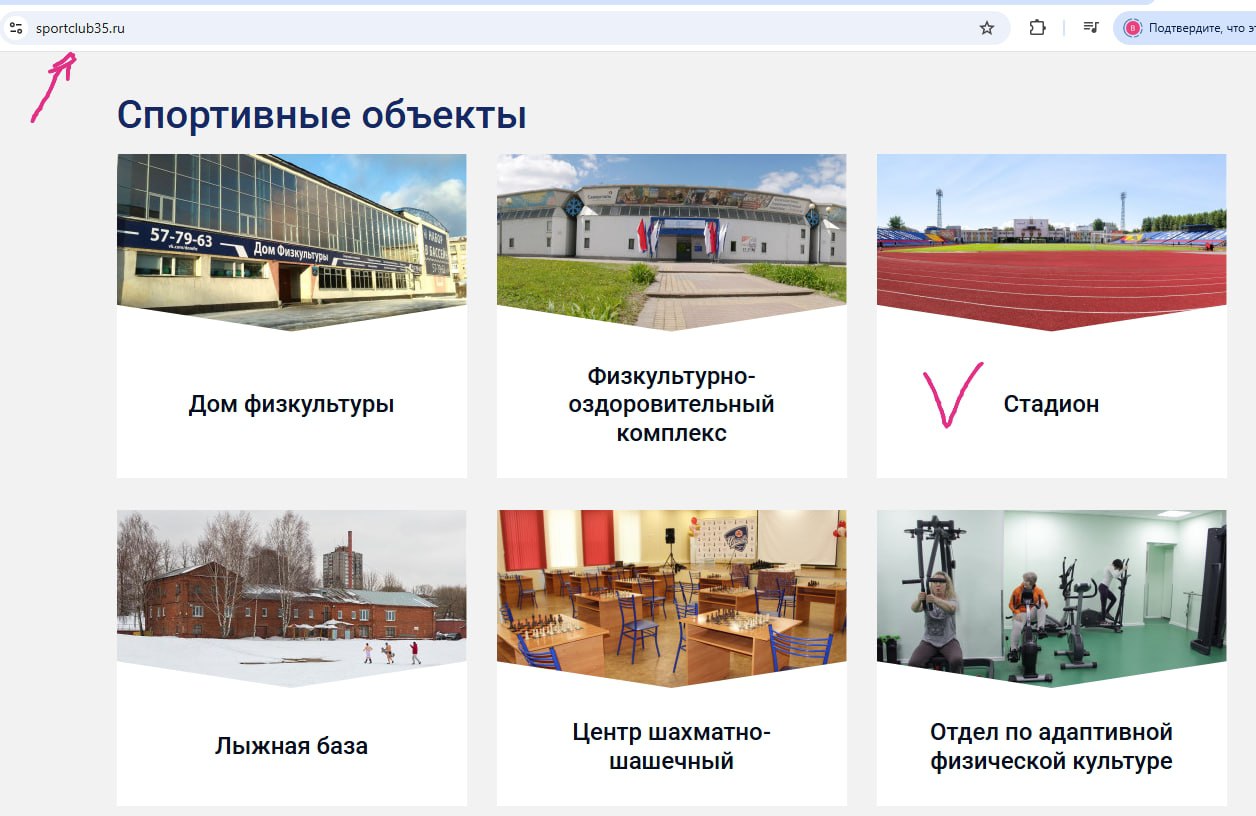Viewport: 1256px width, 816px height.
Task: Click the site information icon in address bar
Action: point(16,28)
